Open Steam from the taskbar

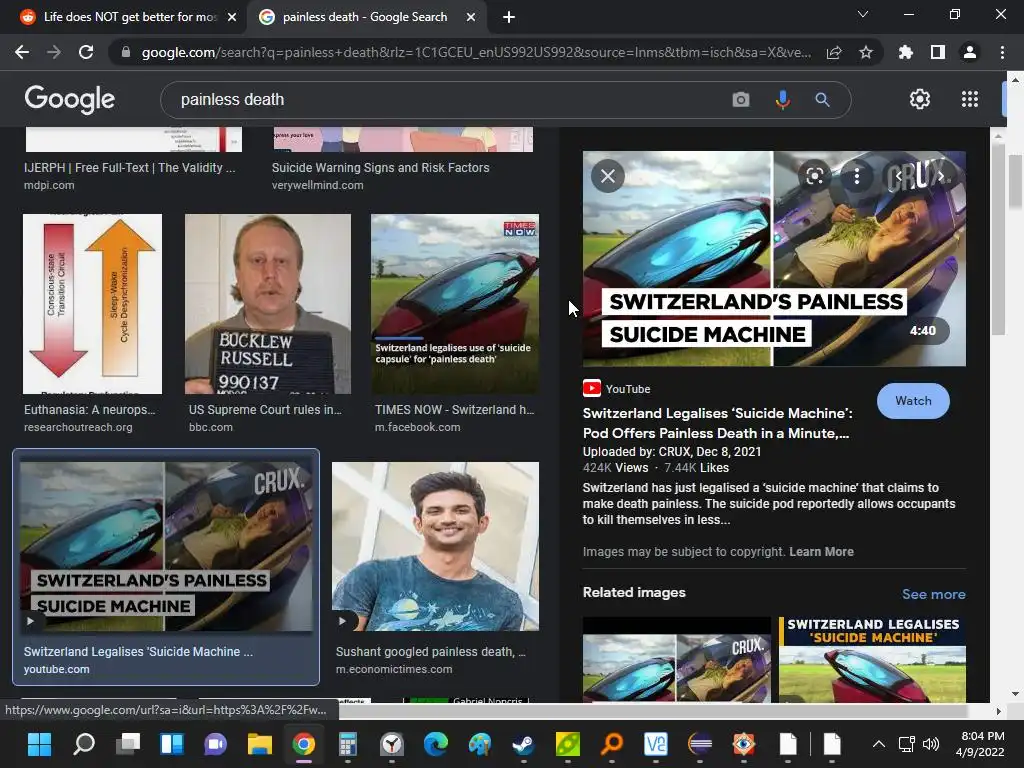(x=523, y=744)
